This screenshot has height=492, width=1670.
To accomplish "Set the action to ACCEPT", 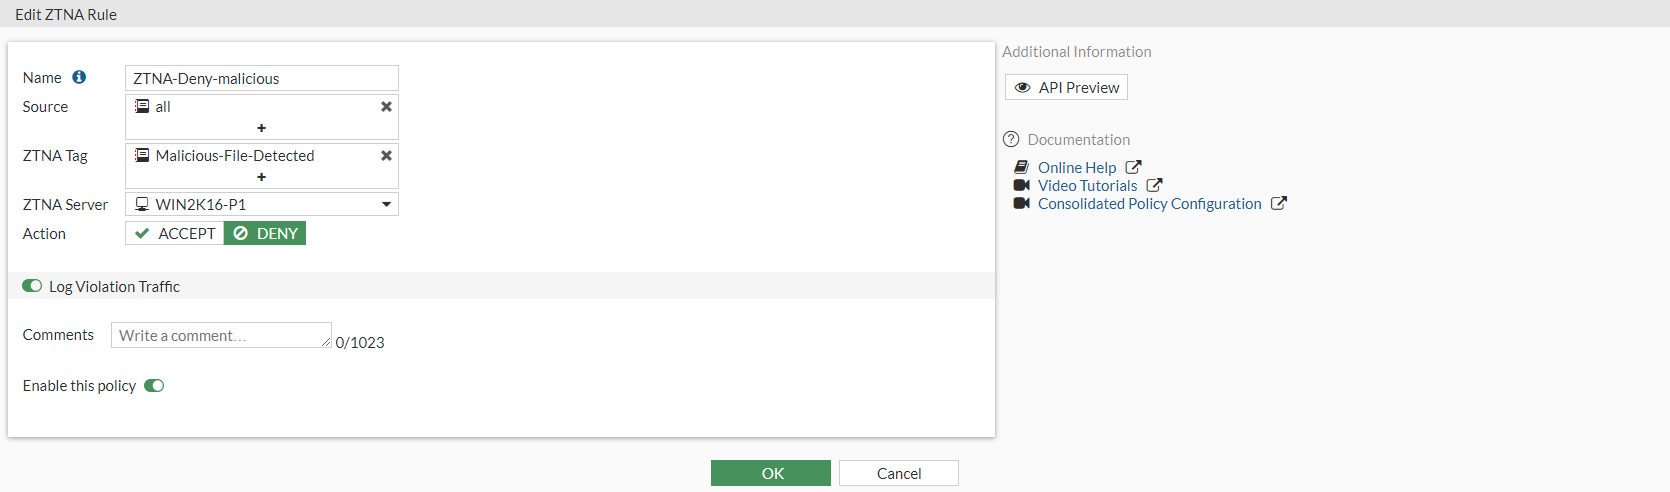I will (175, 233).
